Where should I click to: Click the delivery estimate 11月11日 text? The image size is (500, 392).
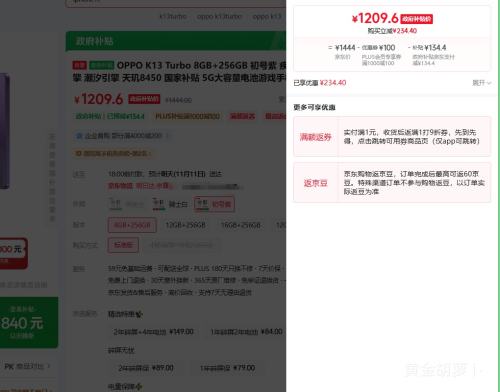tap(165, 174)
